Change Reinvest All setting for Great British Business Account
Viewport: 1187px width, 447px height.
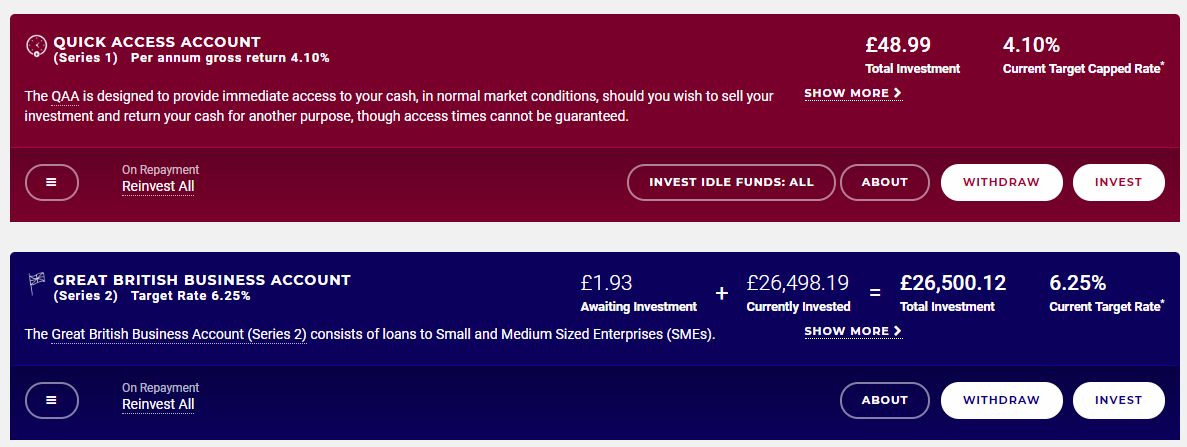[x=158, y=405]
